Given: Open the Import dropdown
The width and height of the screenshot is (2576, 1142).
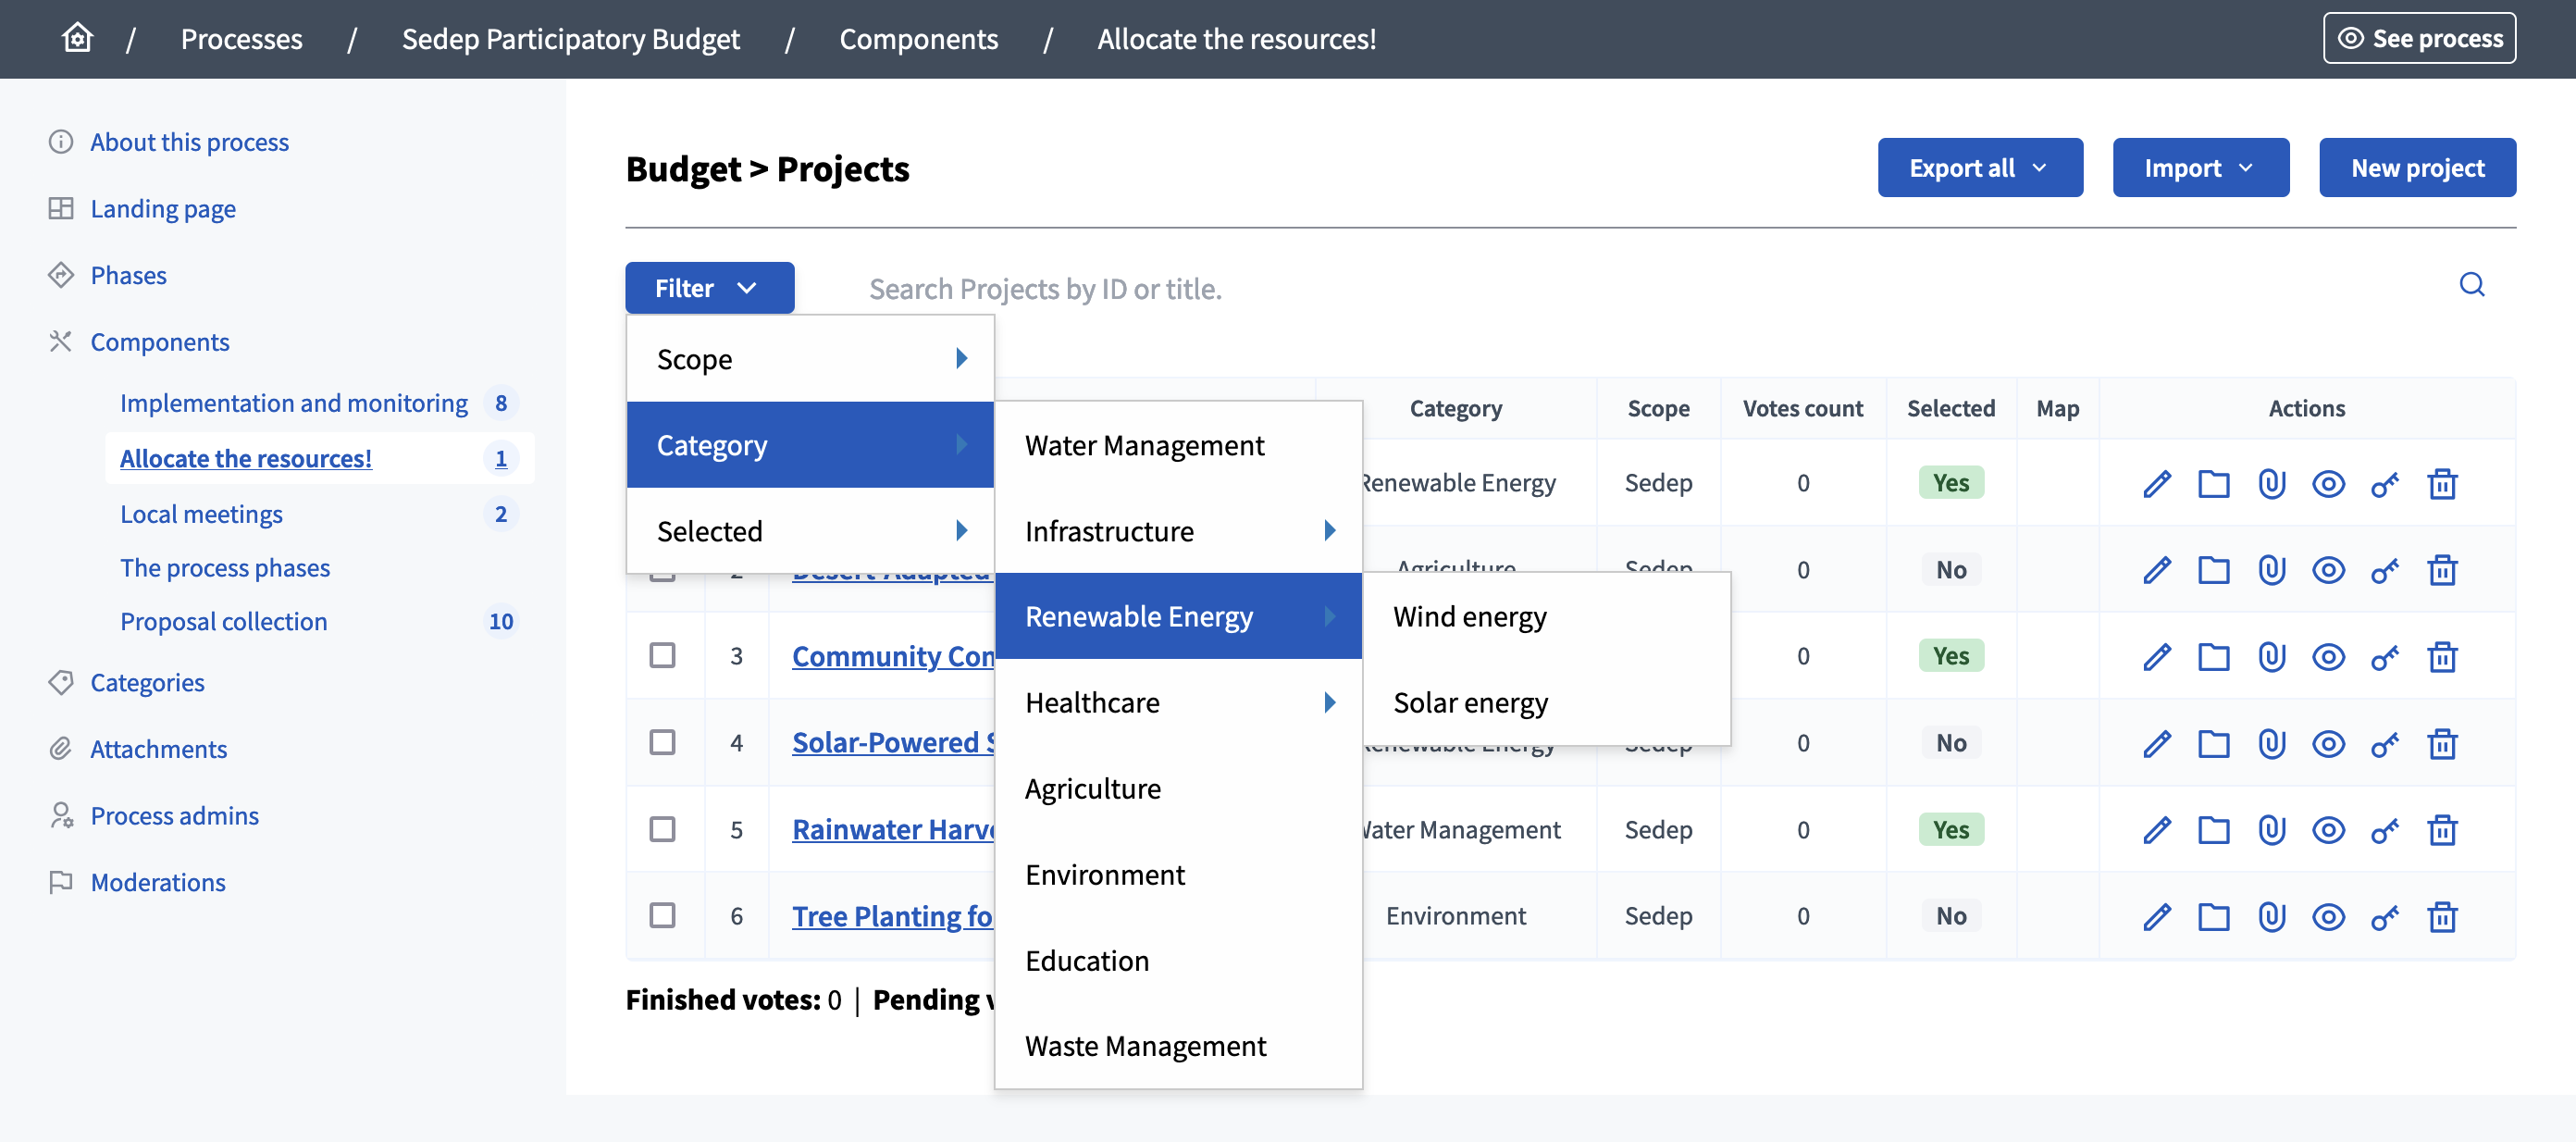Looking at the screenshot, I should click(2199, 167).
